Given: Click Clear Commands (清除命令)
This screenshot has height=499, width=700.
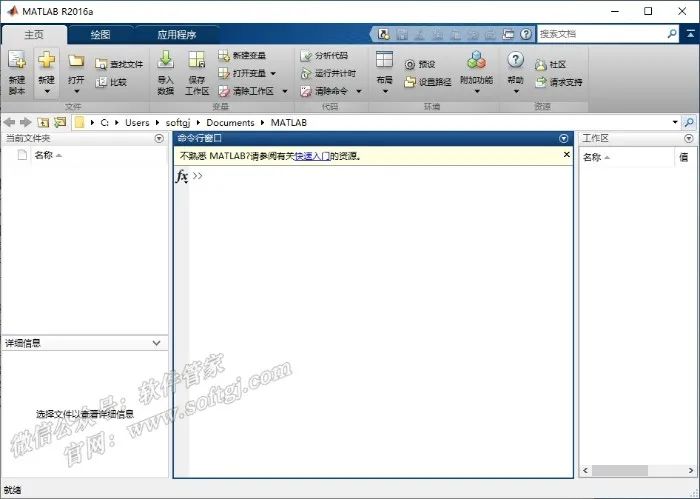Looking at the screenshot, I should click(324, 91).
